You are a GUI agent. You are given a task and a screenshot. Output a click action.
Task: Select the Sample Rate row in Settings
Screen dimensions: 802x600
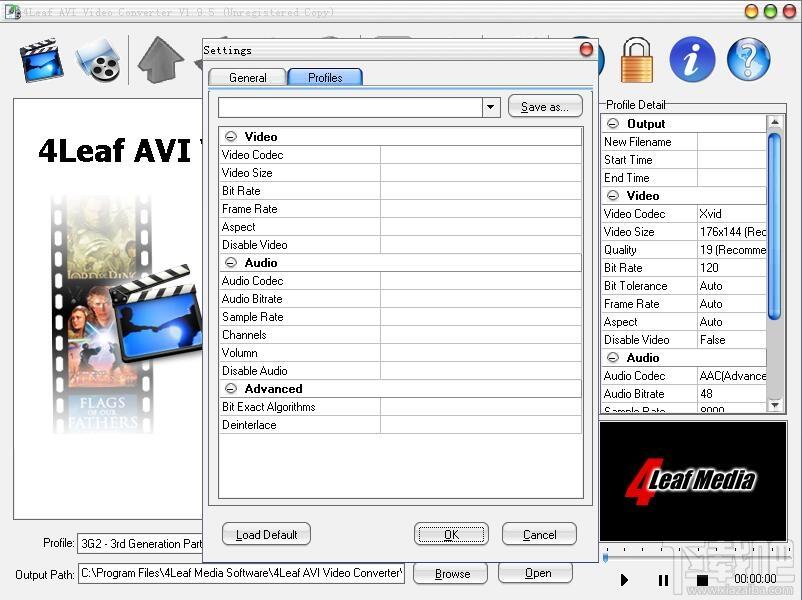[400, 317]
